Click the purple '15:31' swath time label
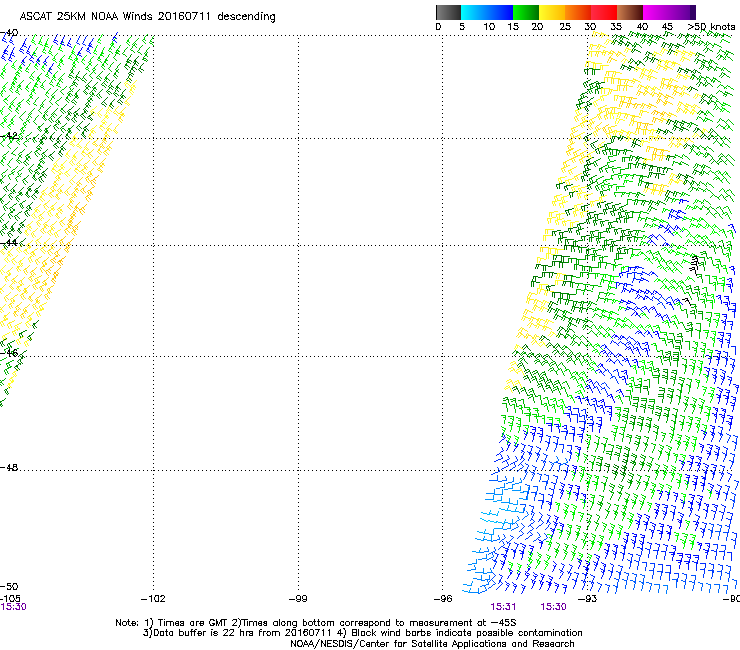740x650 pixels. pyautogui.click(x=503, y=607)
